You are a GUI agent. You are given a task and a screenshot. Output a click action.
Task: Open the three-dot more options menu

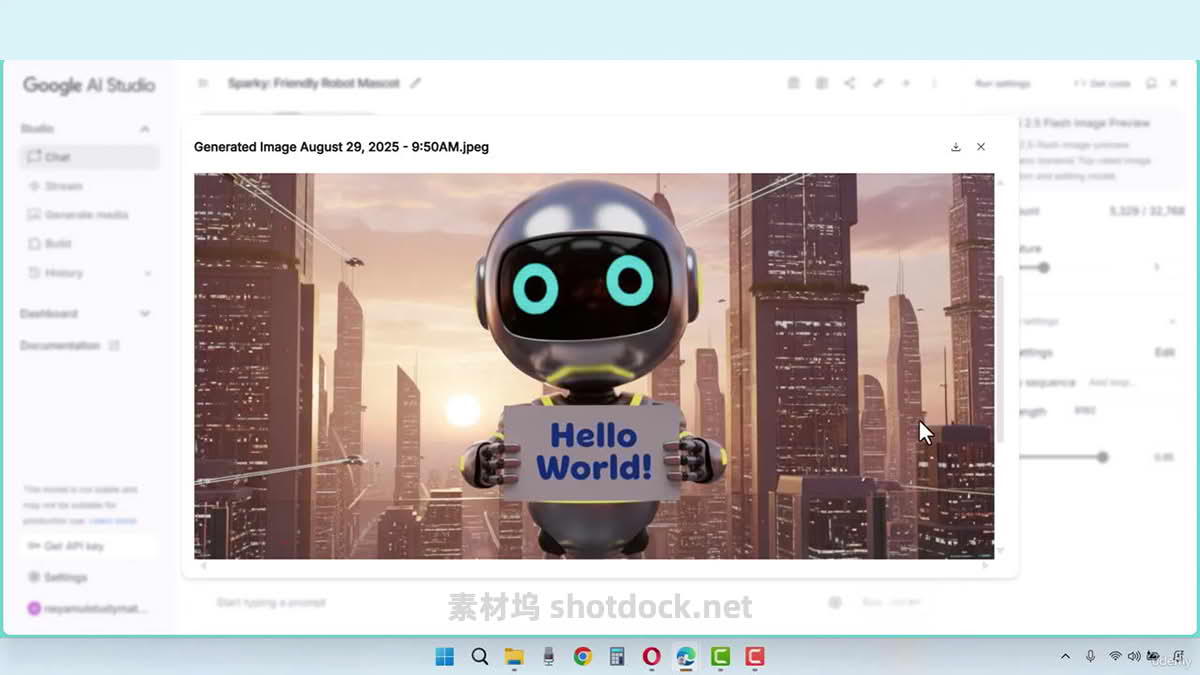pyautogui.click(x=934, y=83)
